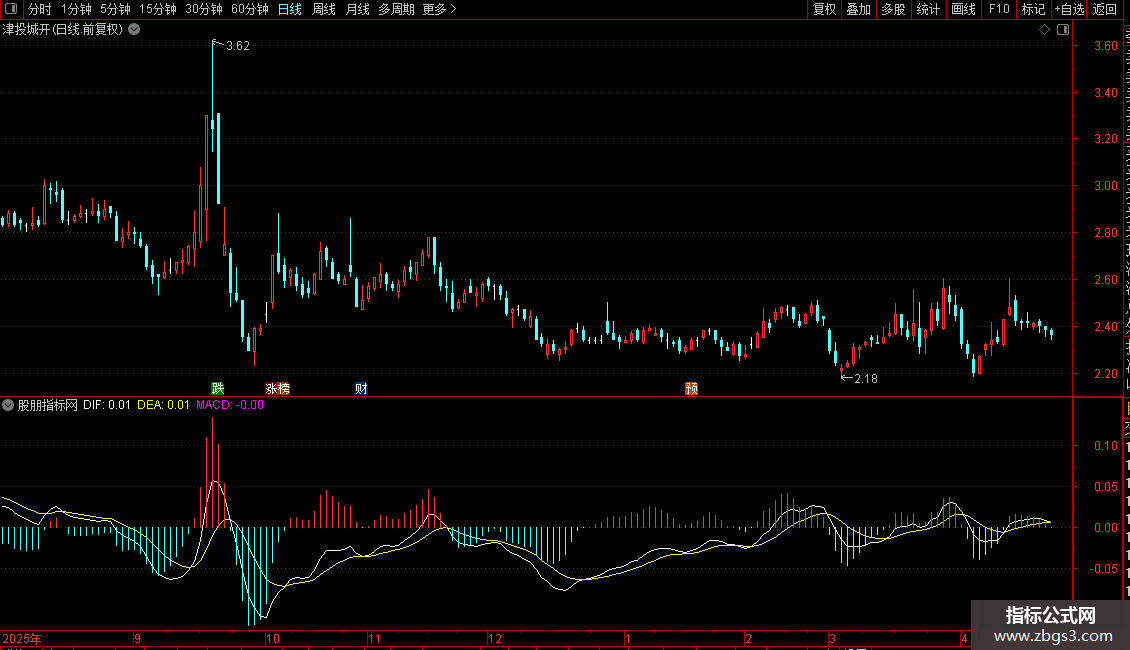Click the DIF: 0.01 indicator value
1130x650 pixels.
click(107, 405)
